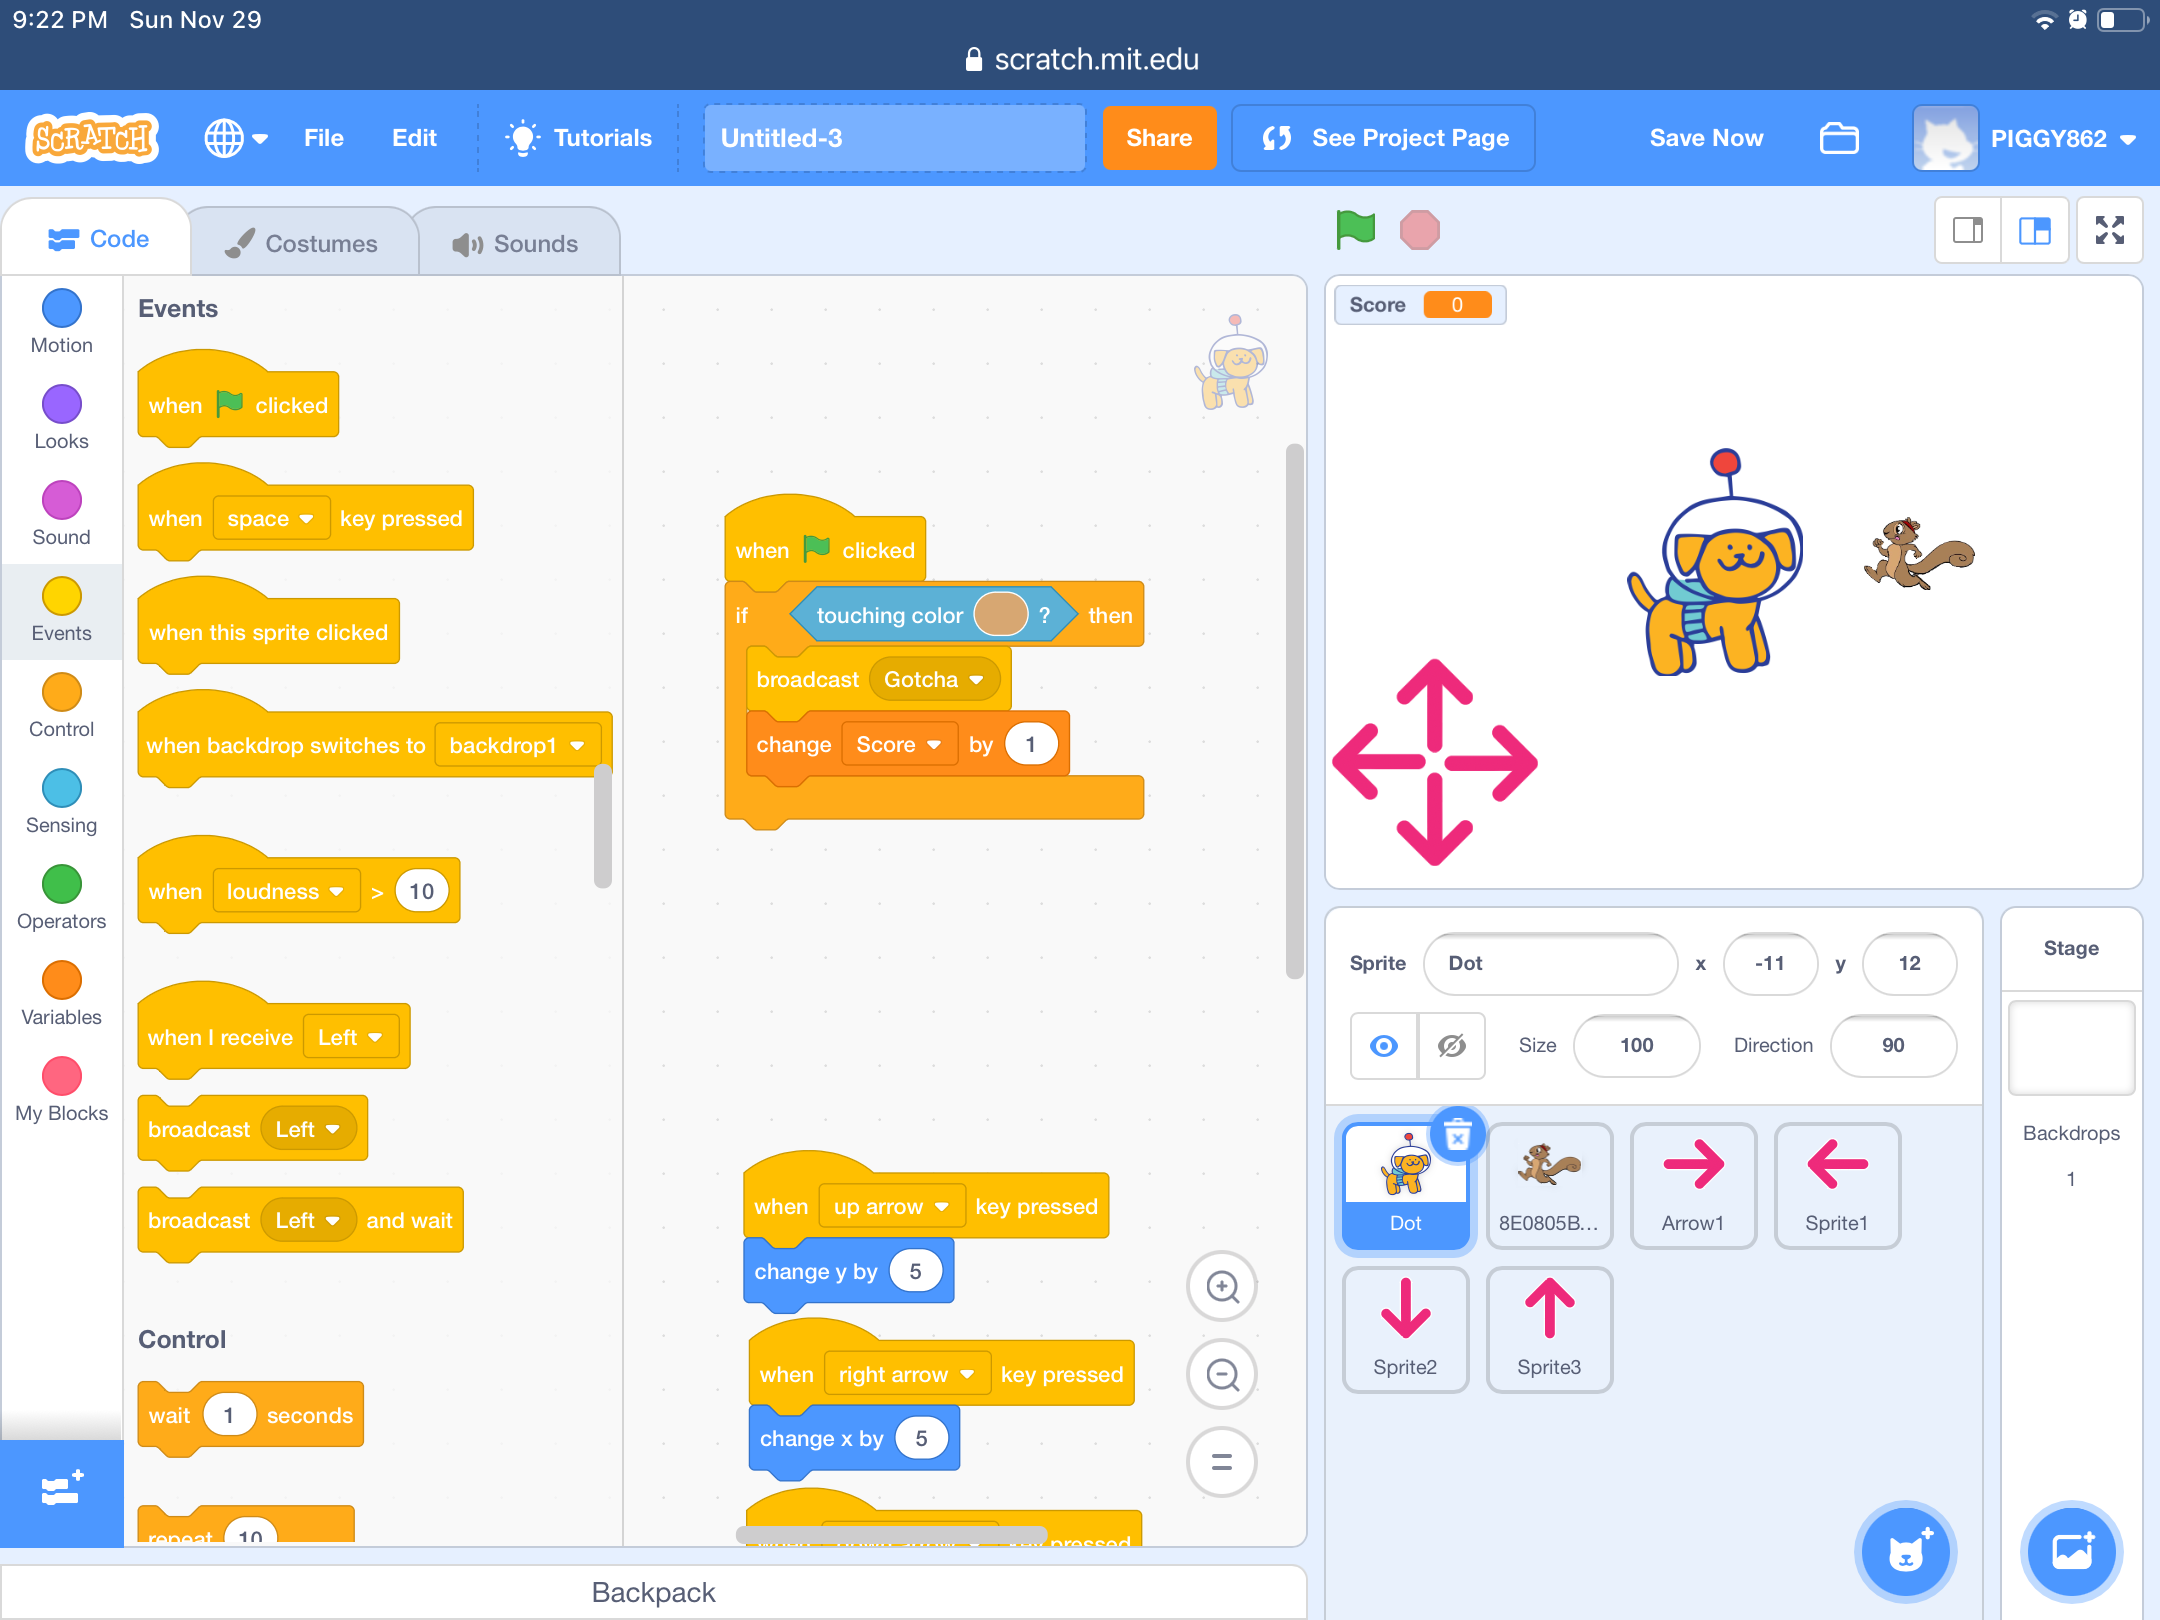Open the Choose a Backdrop button
The height and width of the screenshot is (1620, 2160).
click(x=2071, y=1552)
